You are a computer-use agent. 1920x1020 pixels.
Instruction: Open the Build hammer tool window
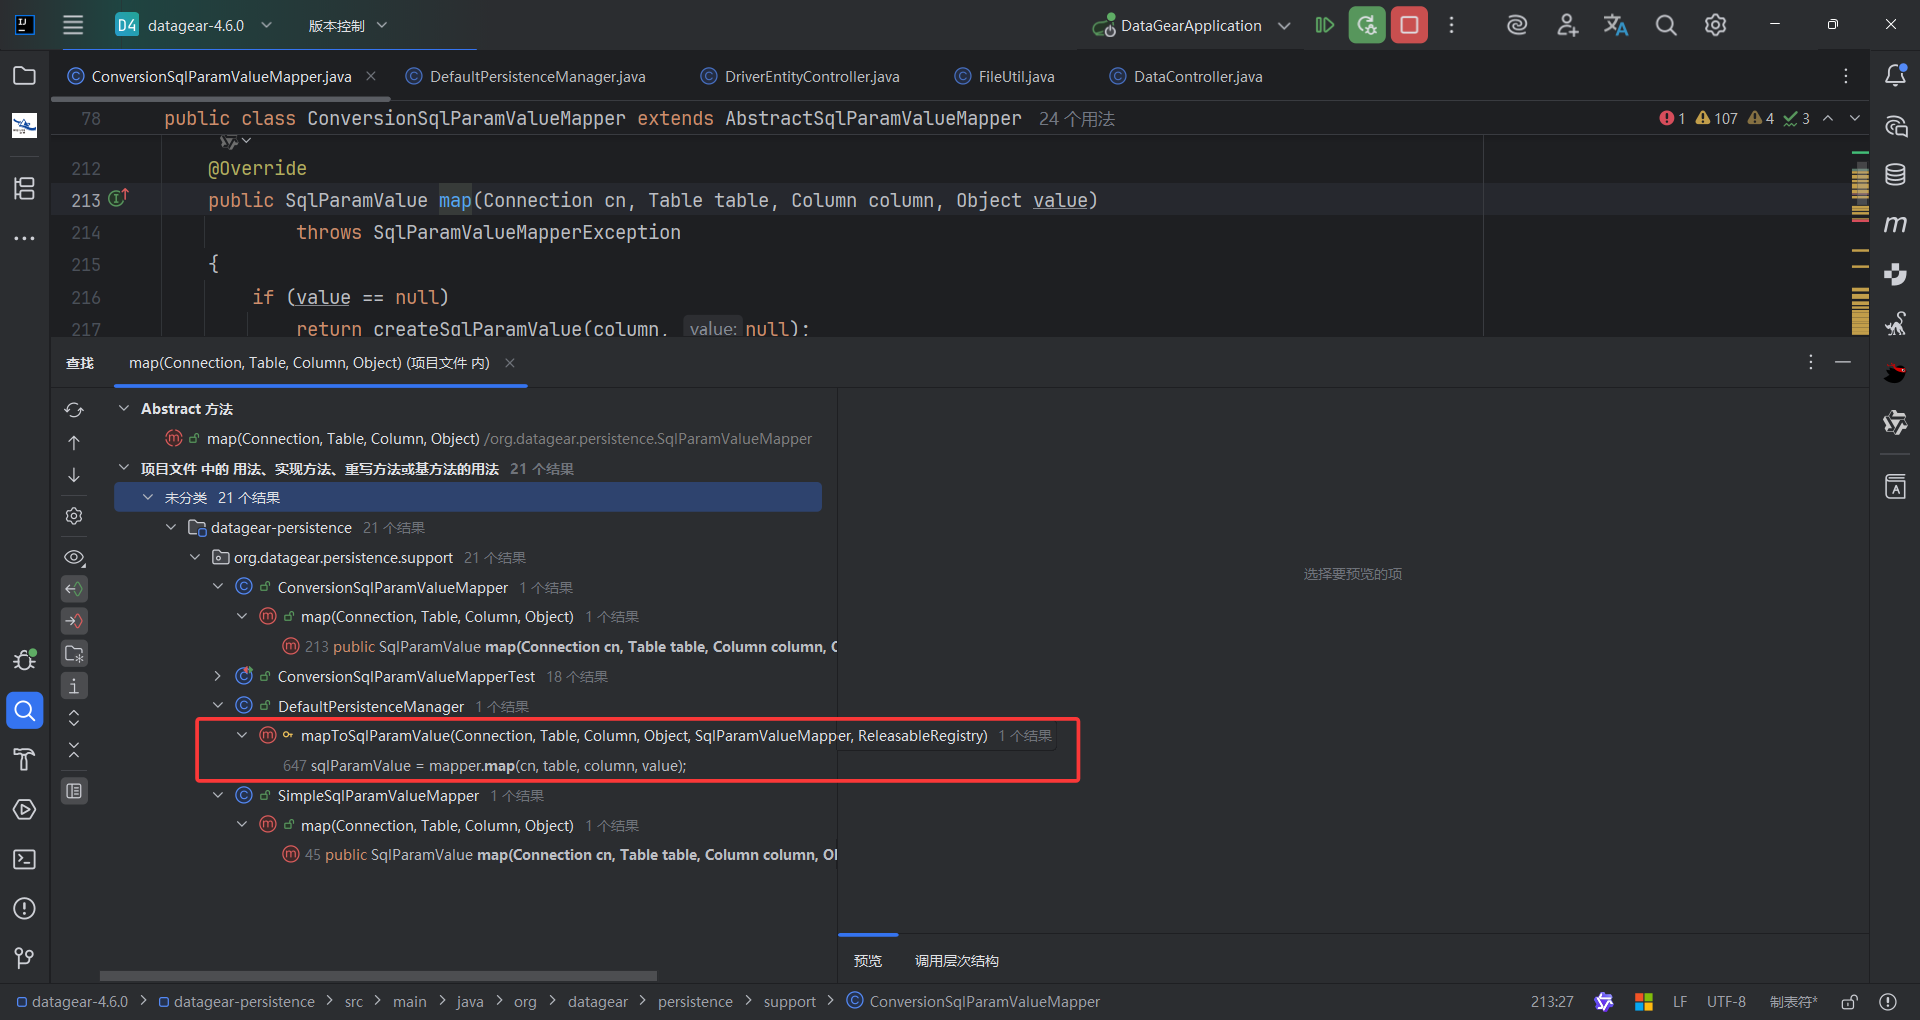click(24, 760)
